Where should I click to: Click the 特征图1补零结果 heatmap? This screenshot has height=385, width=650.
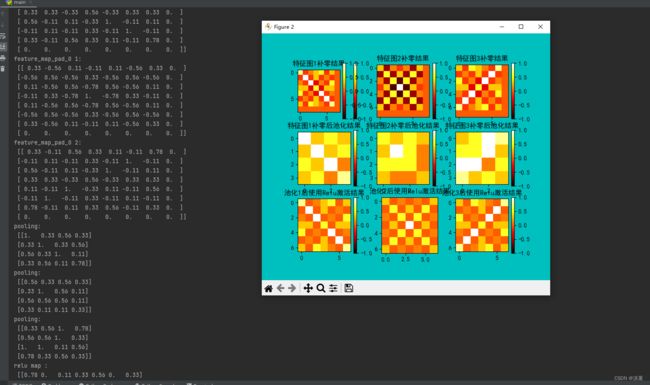(x=319, y=91)
